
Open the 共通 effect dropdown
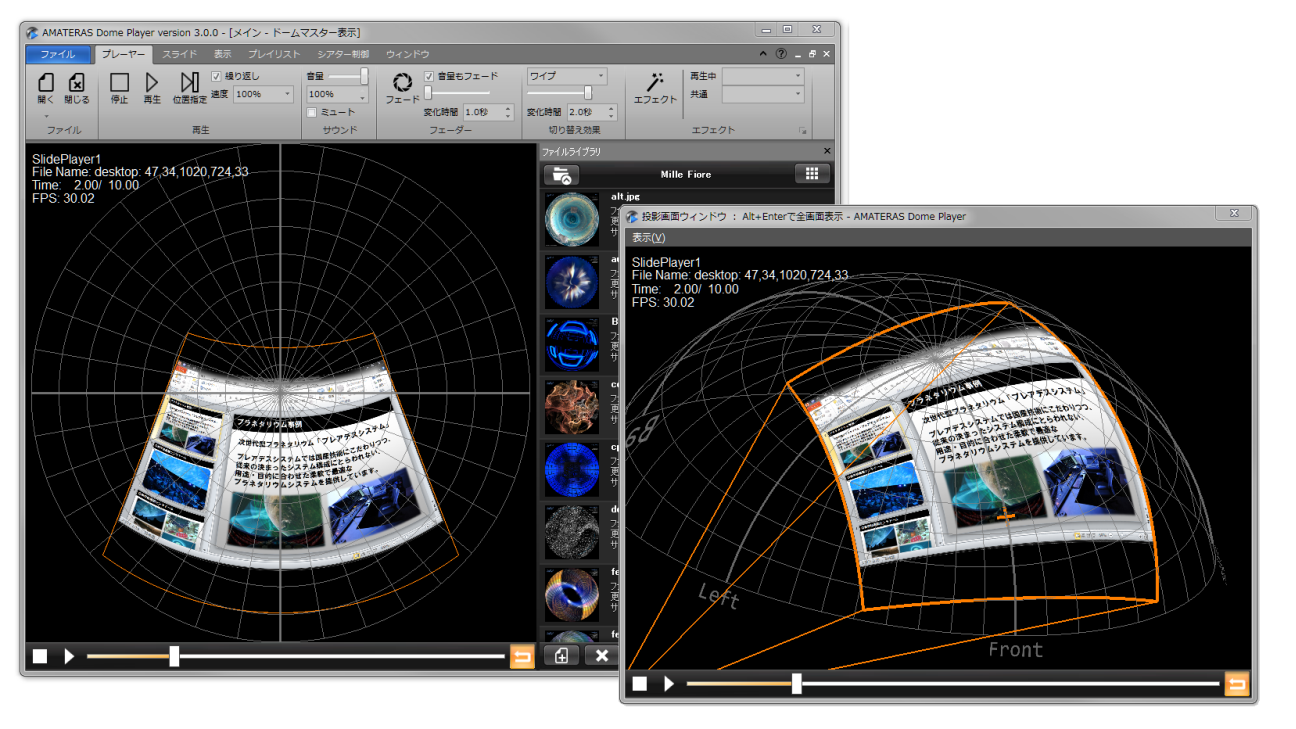763,94
